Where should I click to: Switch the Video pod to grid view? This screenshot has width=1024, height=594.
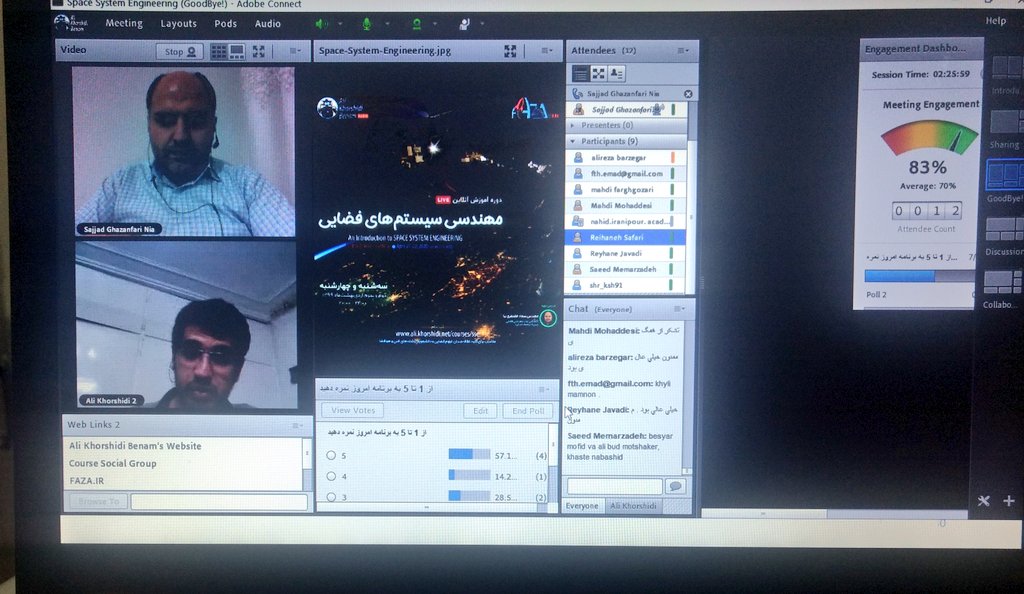click(x=219, y=52)
